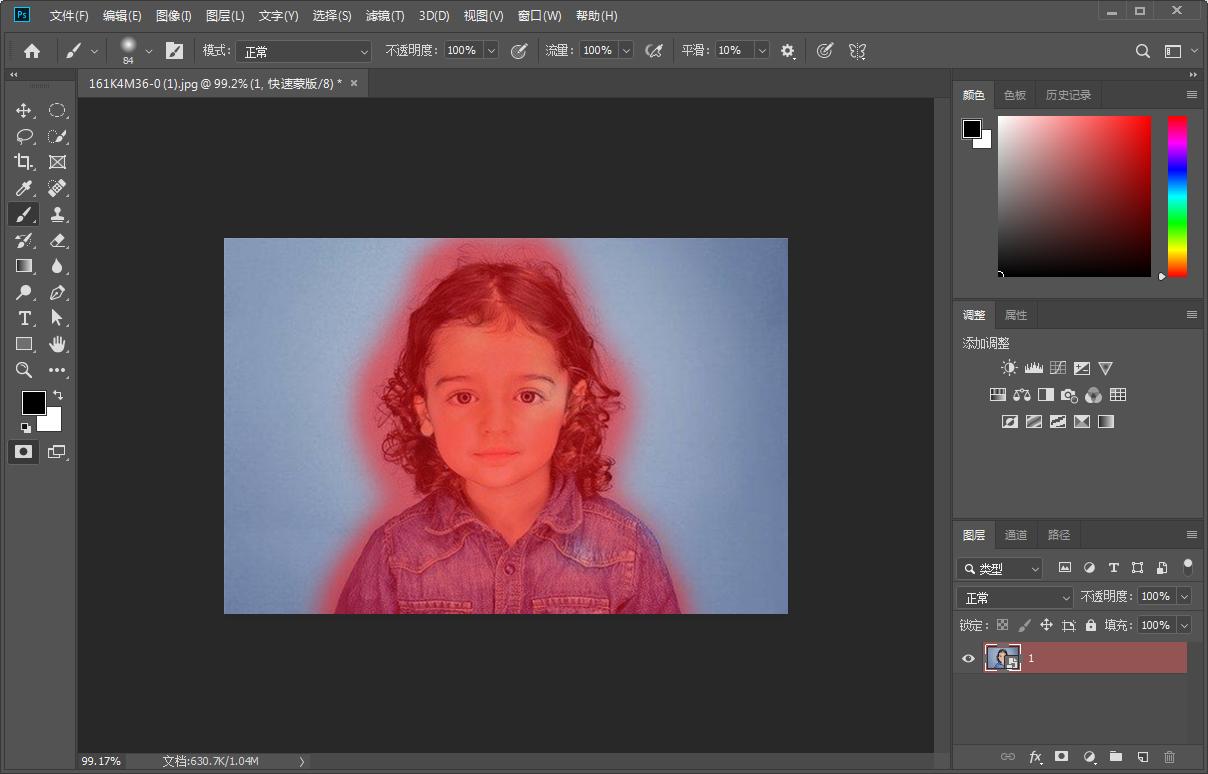Select the Clone Stamp tool
This screenshot has width=1208, height=774.
[58, 214]
